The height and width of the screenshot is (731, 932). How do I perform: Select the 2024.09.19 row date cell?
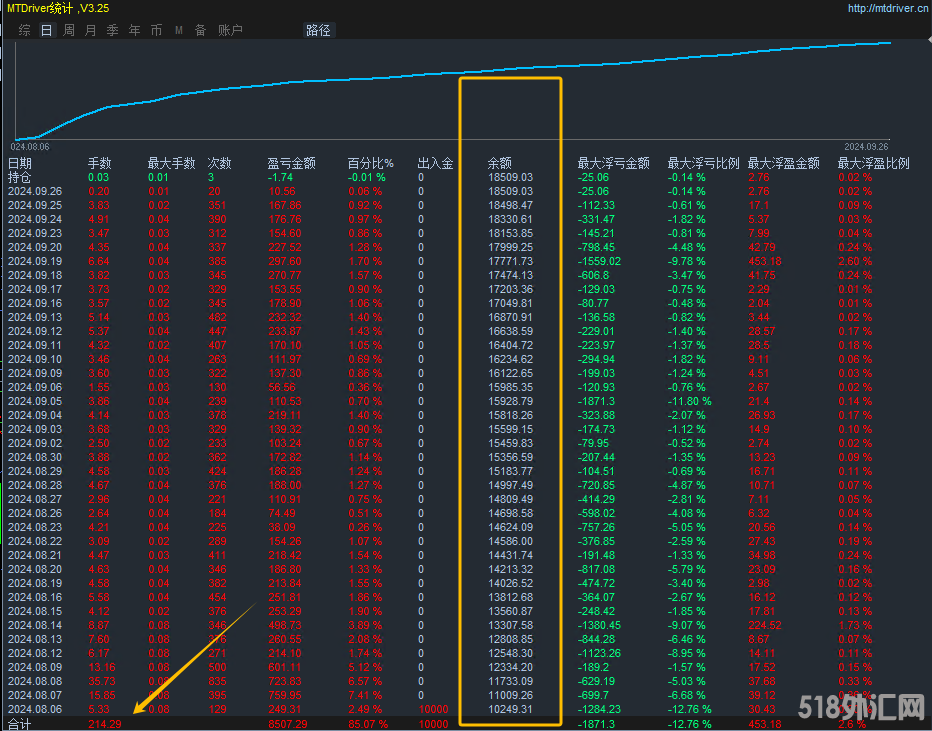tap(35, 261)
